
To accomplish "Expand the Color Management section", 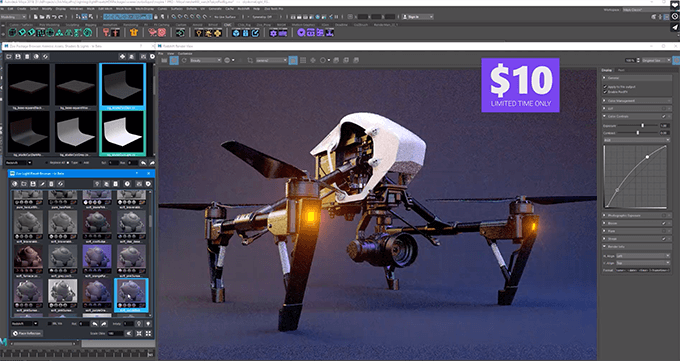I will click(x=637, y=101).
